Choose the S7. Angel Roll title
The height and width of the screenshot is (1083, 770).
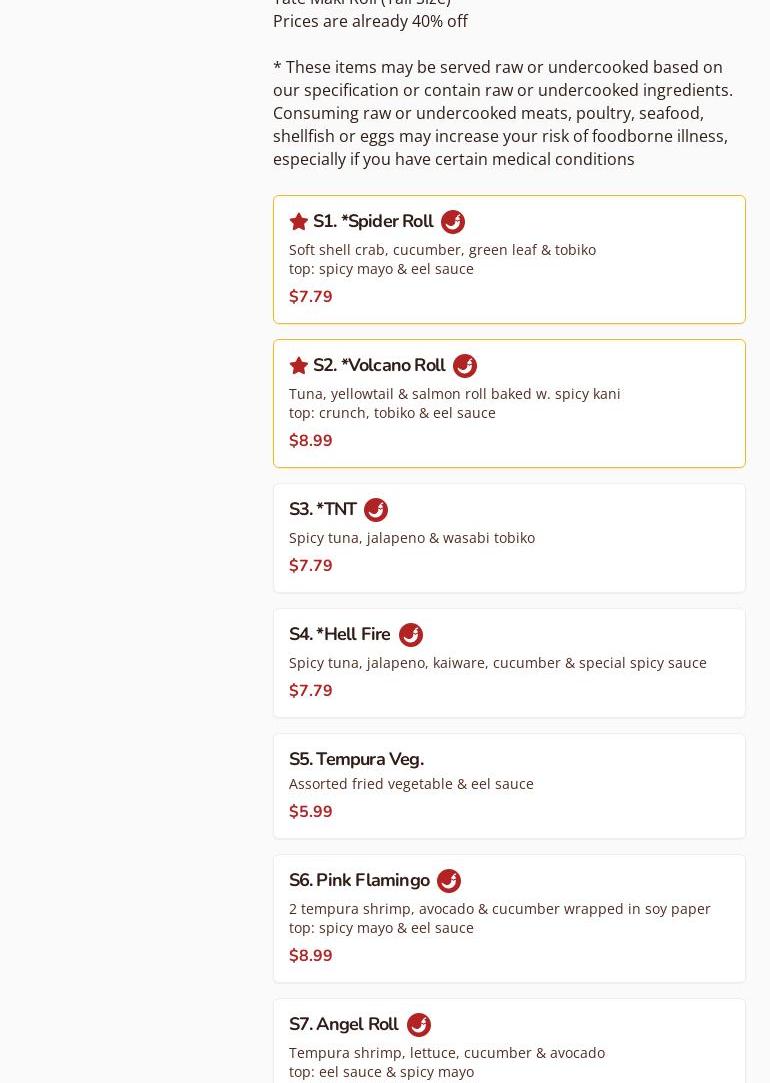point(344,1024)
